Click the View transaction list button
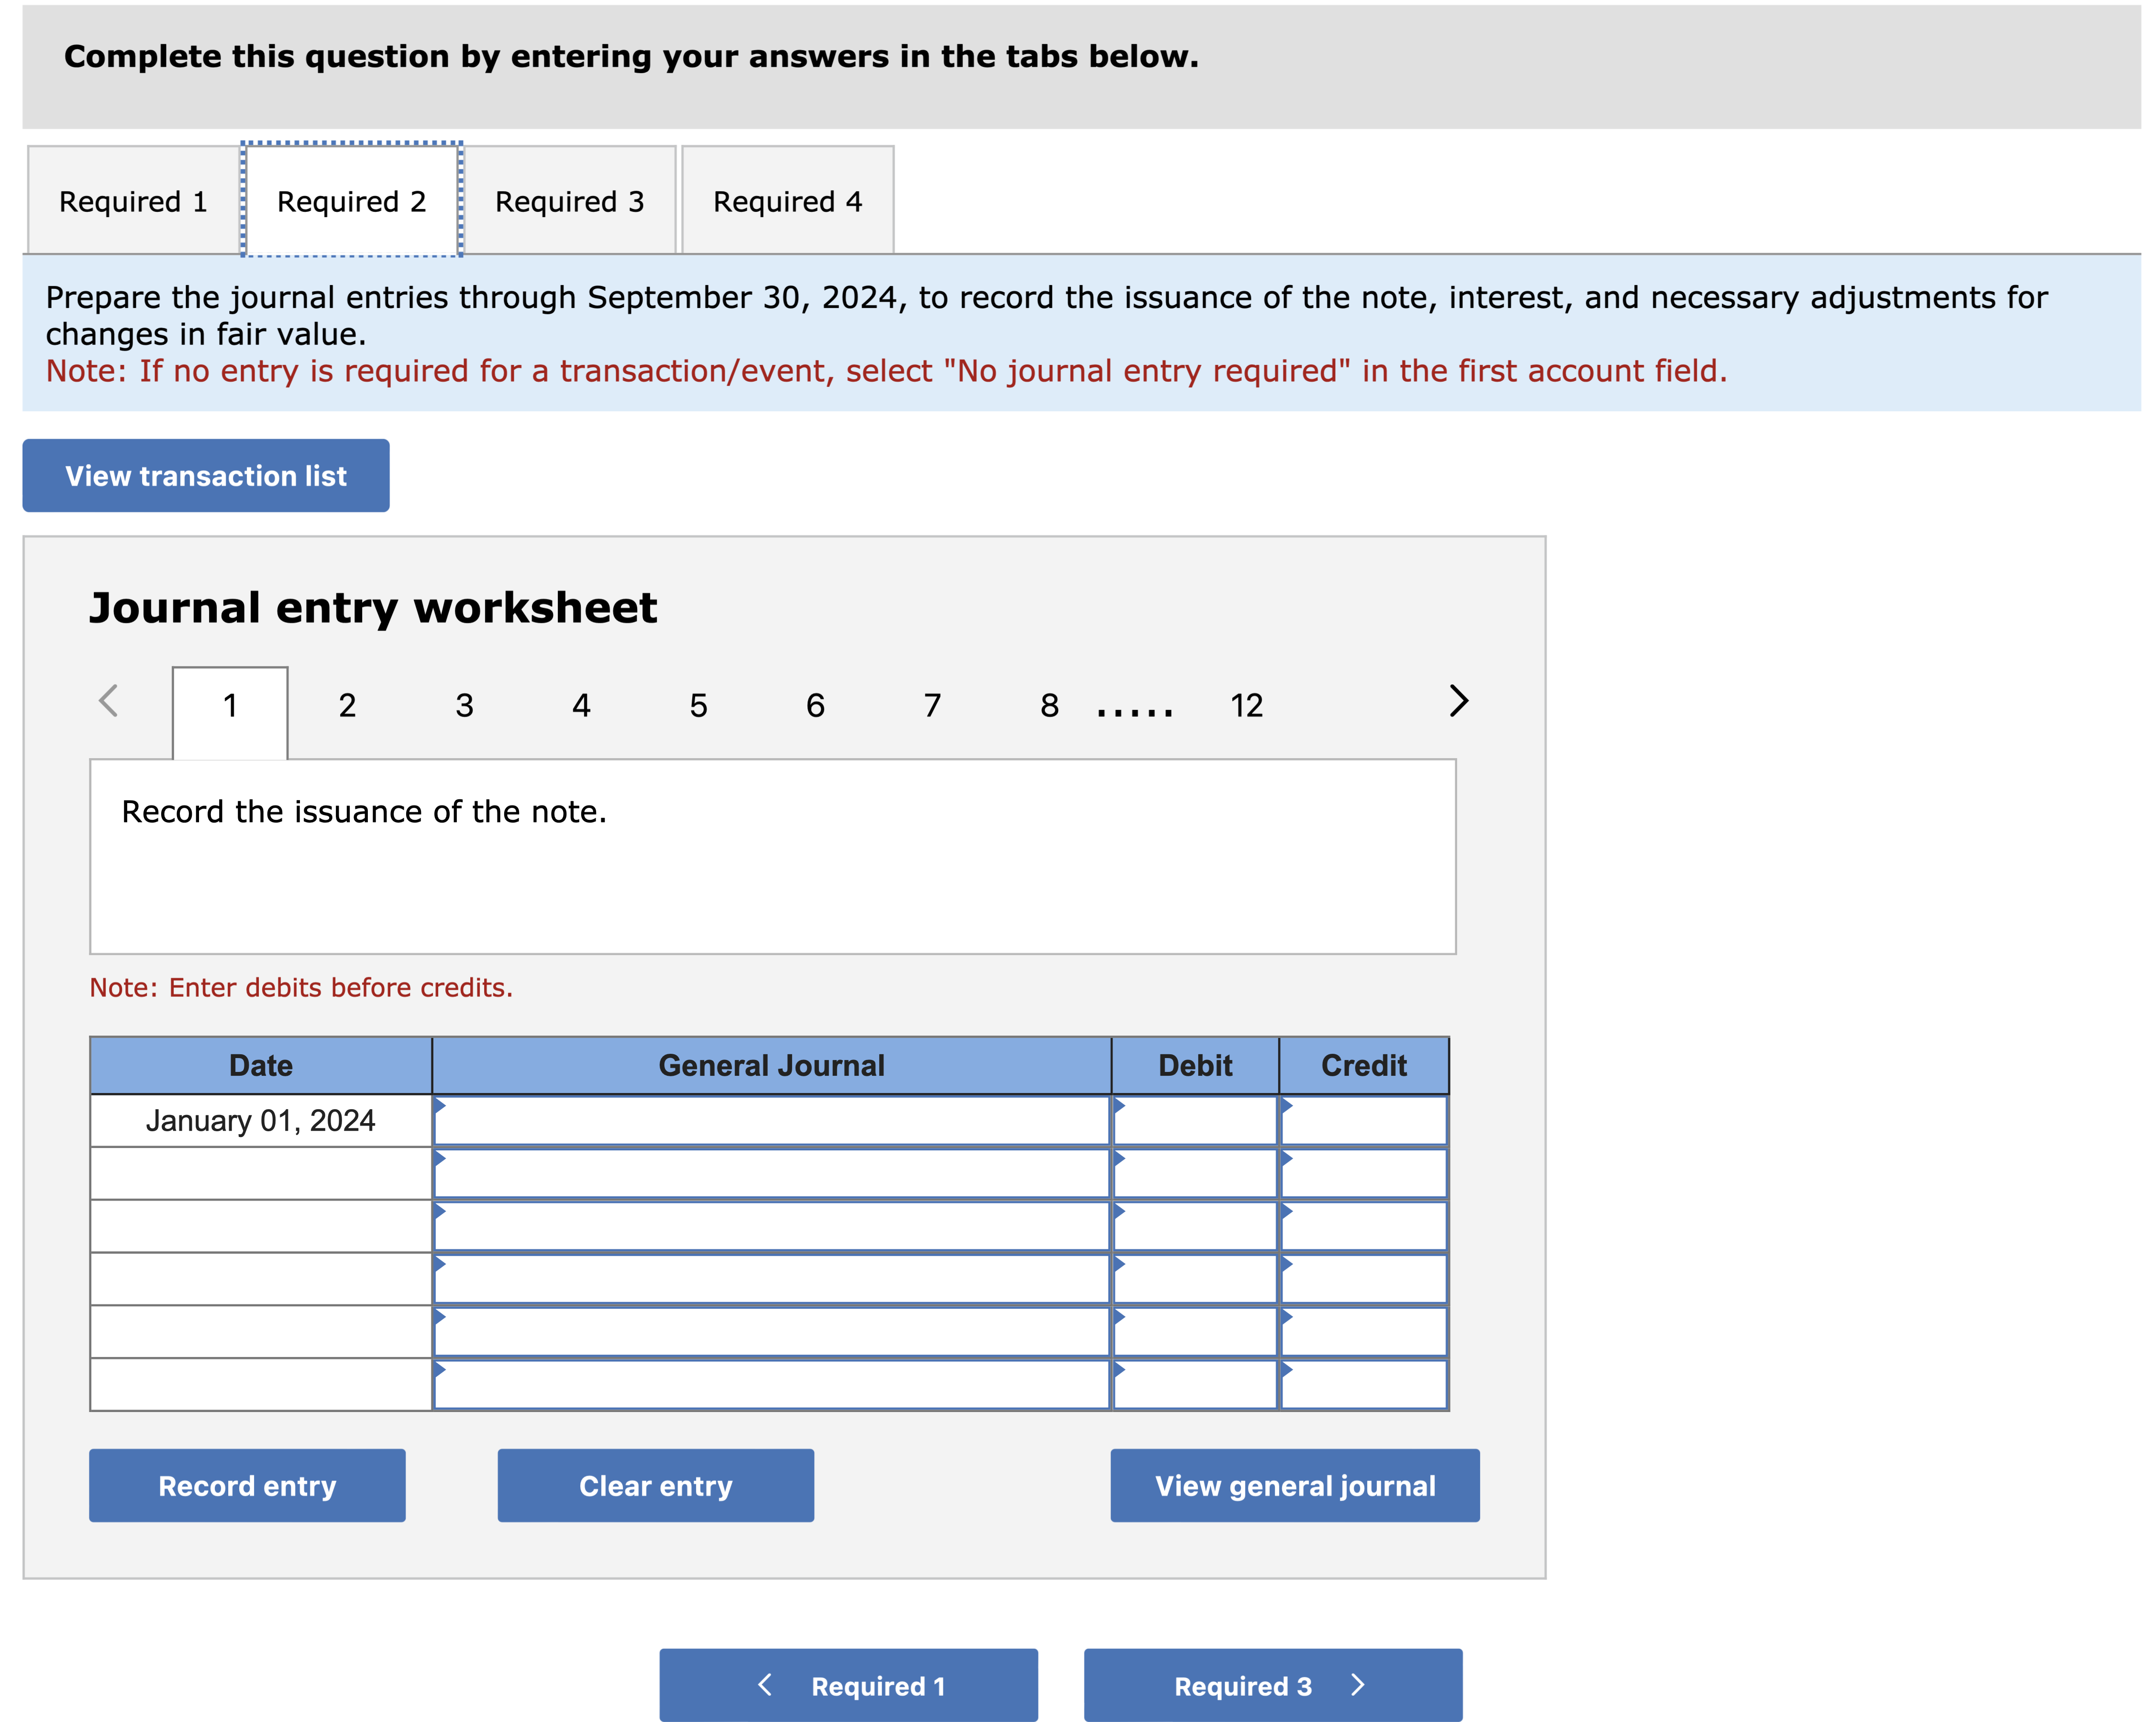Screen dimensions: 2156x1722 coord(206,476)
